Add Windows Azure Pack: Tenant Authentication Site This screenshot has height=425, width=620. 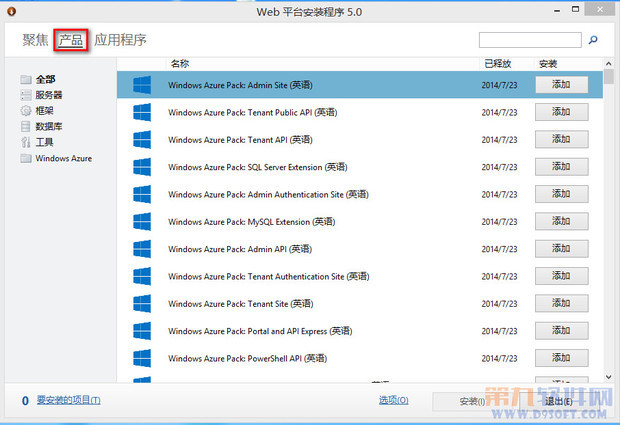561,276
